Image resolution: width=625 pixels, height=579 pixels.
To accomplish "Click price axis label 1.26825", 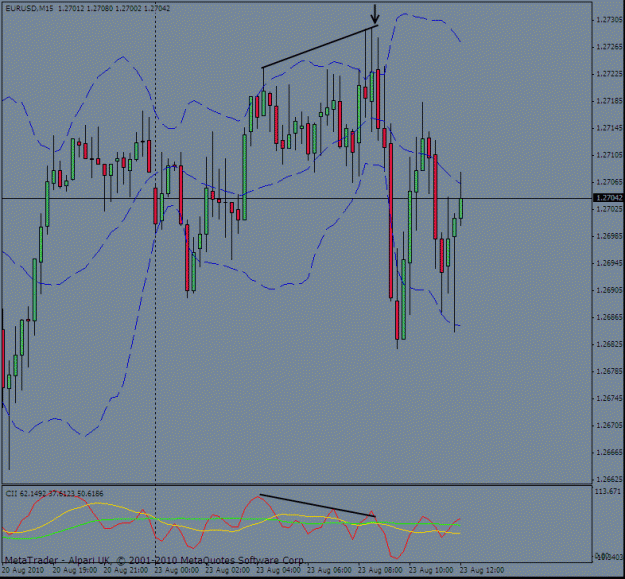I will (609, 344).
